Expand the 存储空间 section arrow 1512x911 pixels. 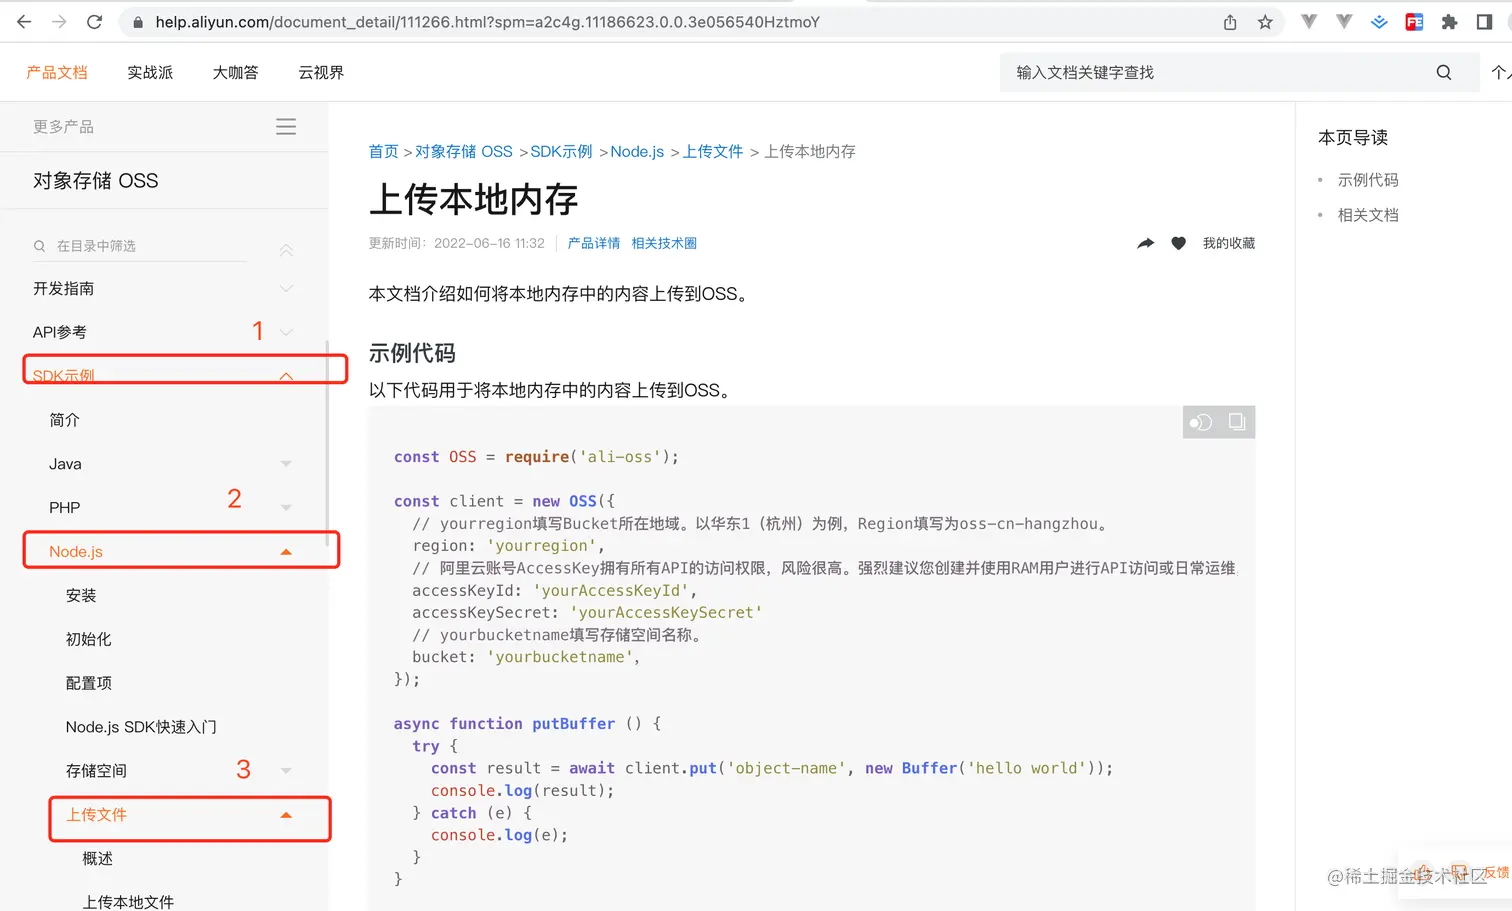pos(286,771)
